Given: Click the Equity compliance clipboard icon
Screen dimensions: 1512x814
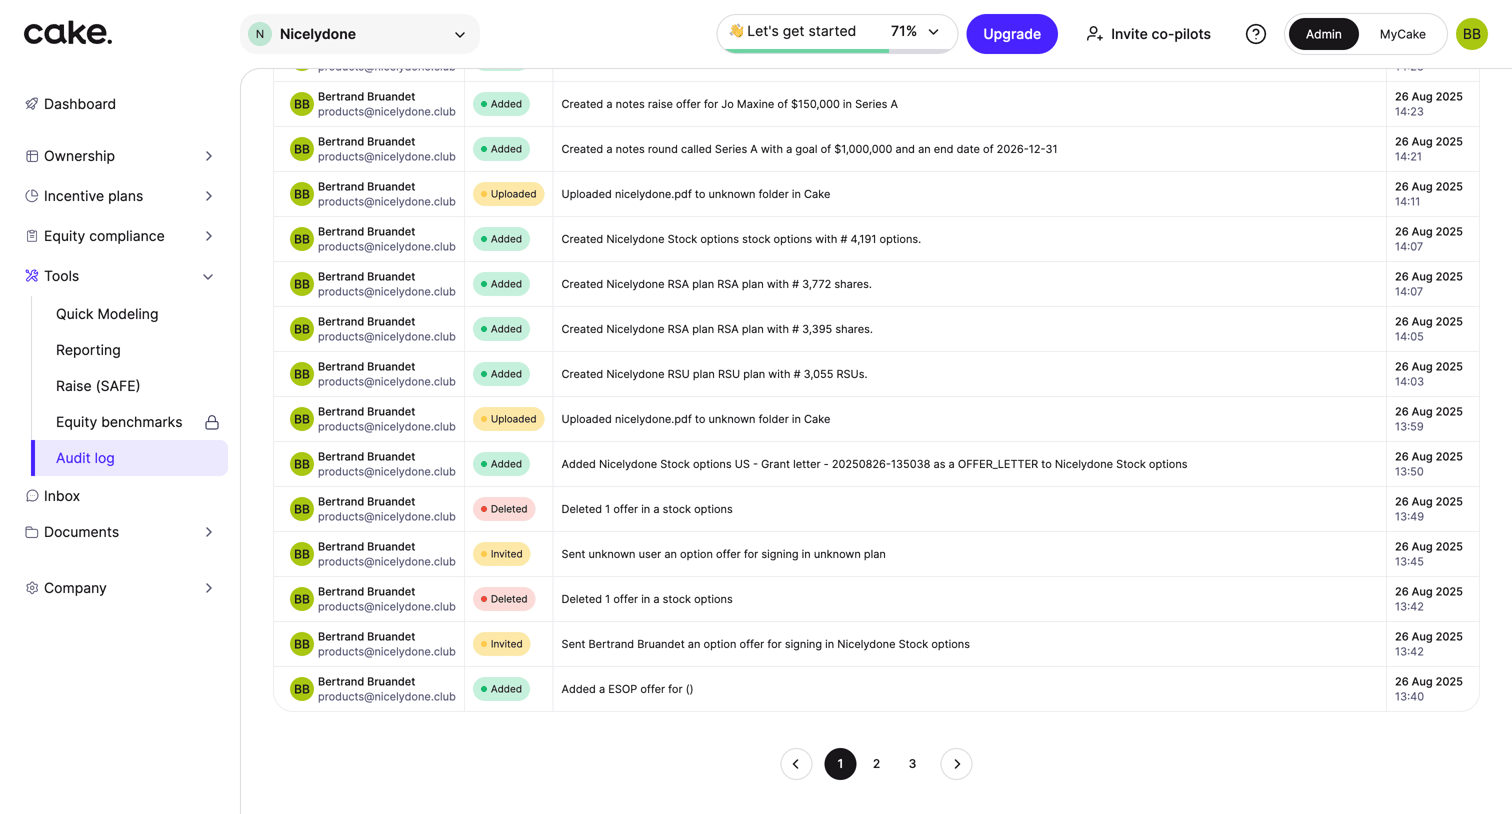Looking at the screenshot, I should coord(32,236).
